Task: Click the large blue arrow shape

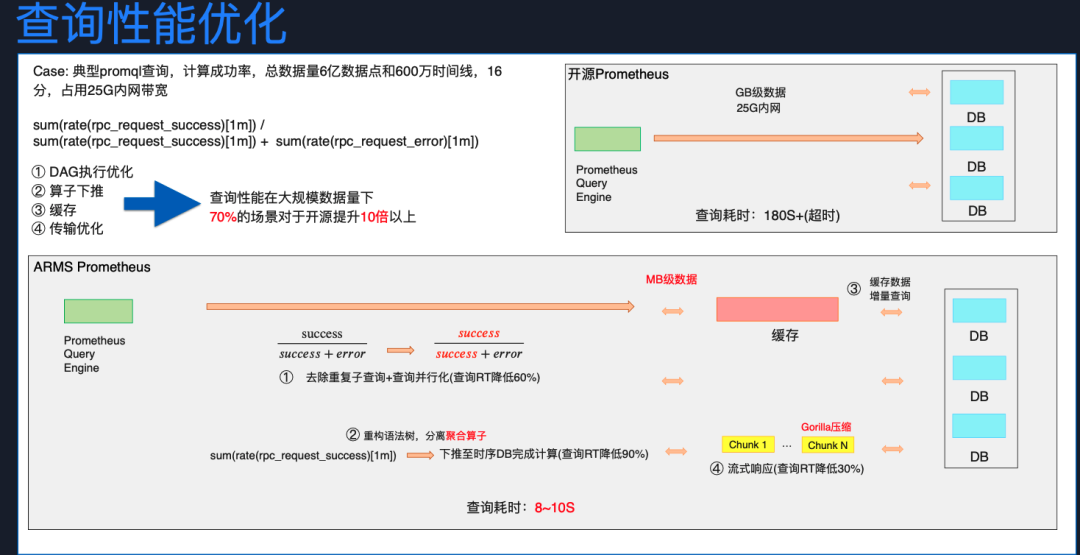Action: coord(160,203)
